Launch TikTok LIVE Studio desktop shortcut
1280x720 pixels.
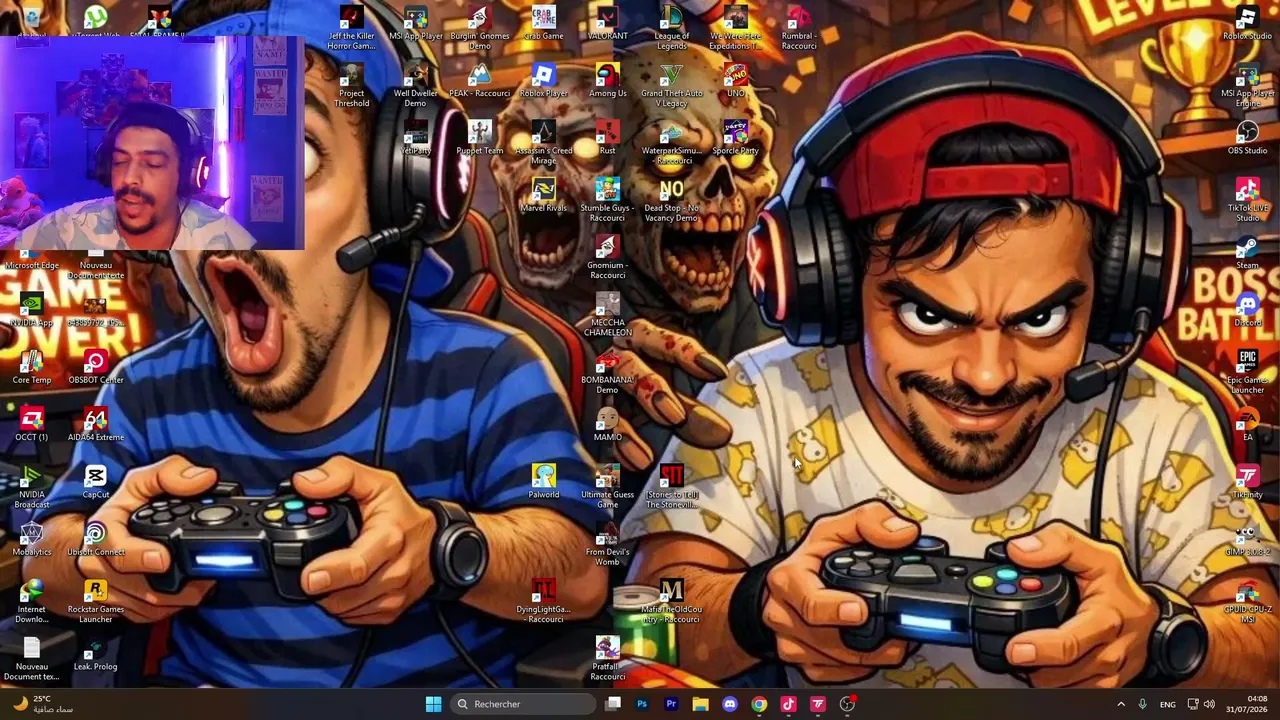coord(1247,201)
